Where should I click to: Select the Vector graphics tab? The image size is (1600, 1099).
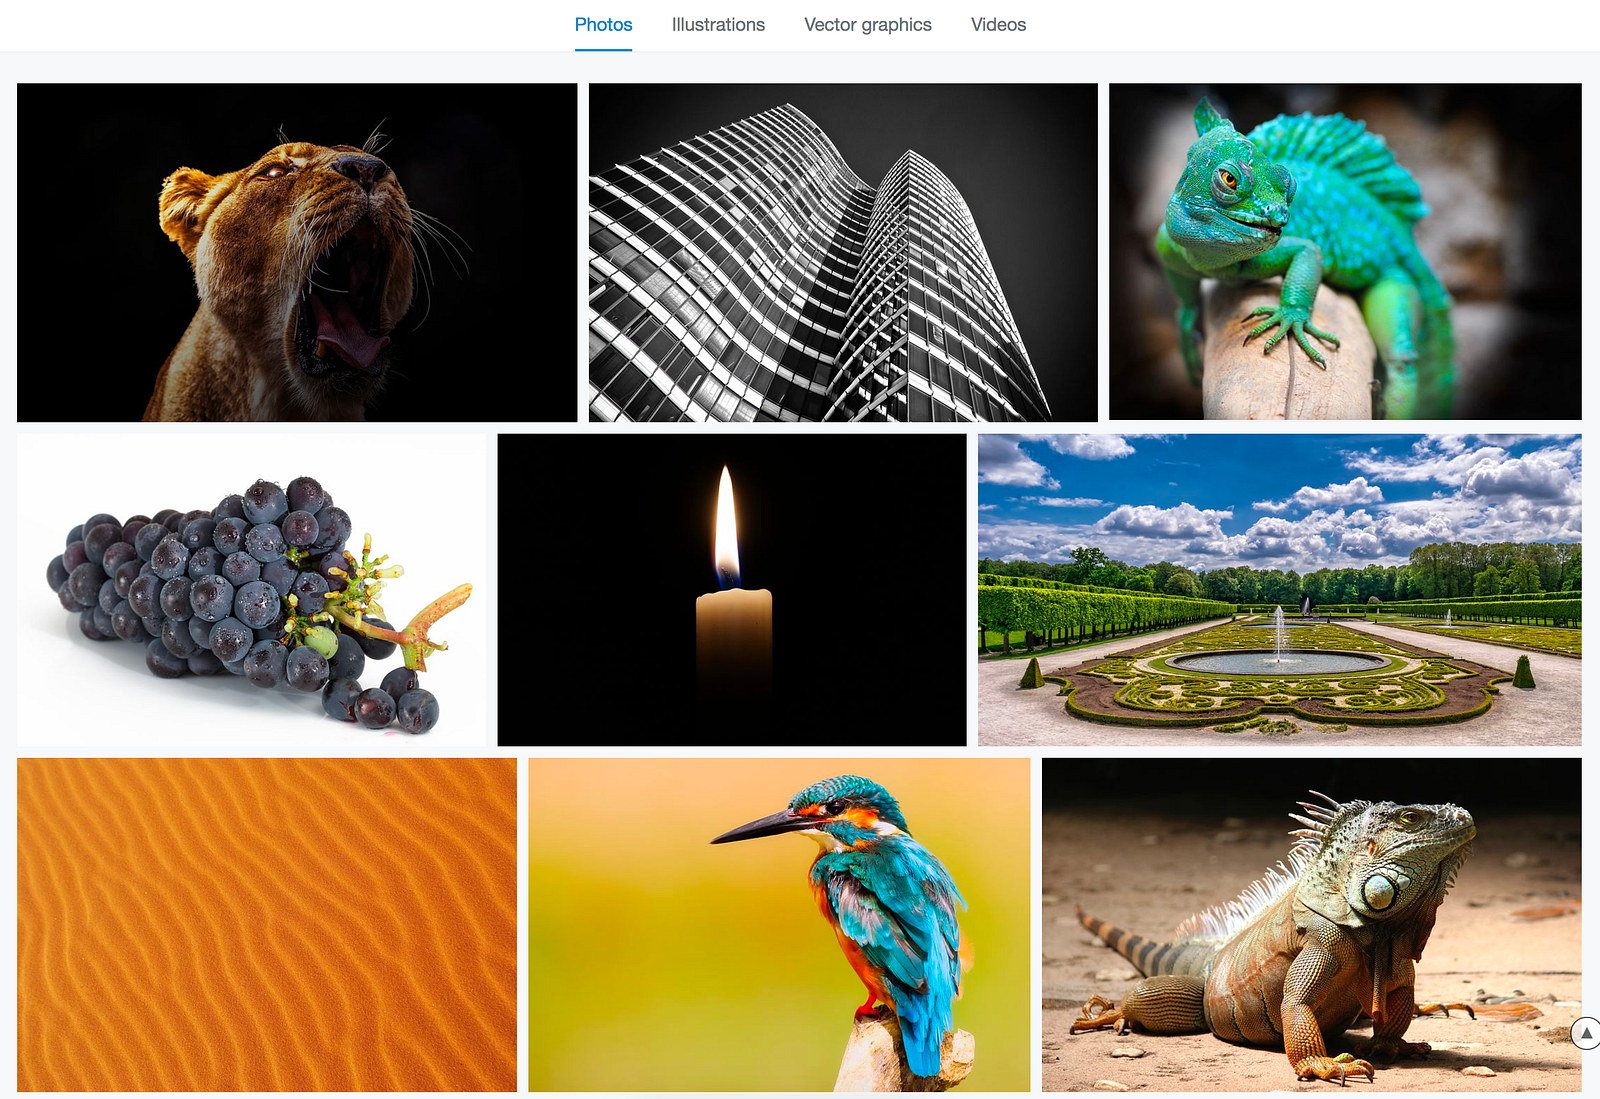coord(868,25)
